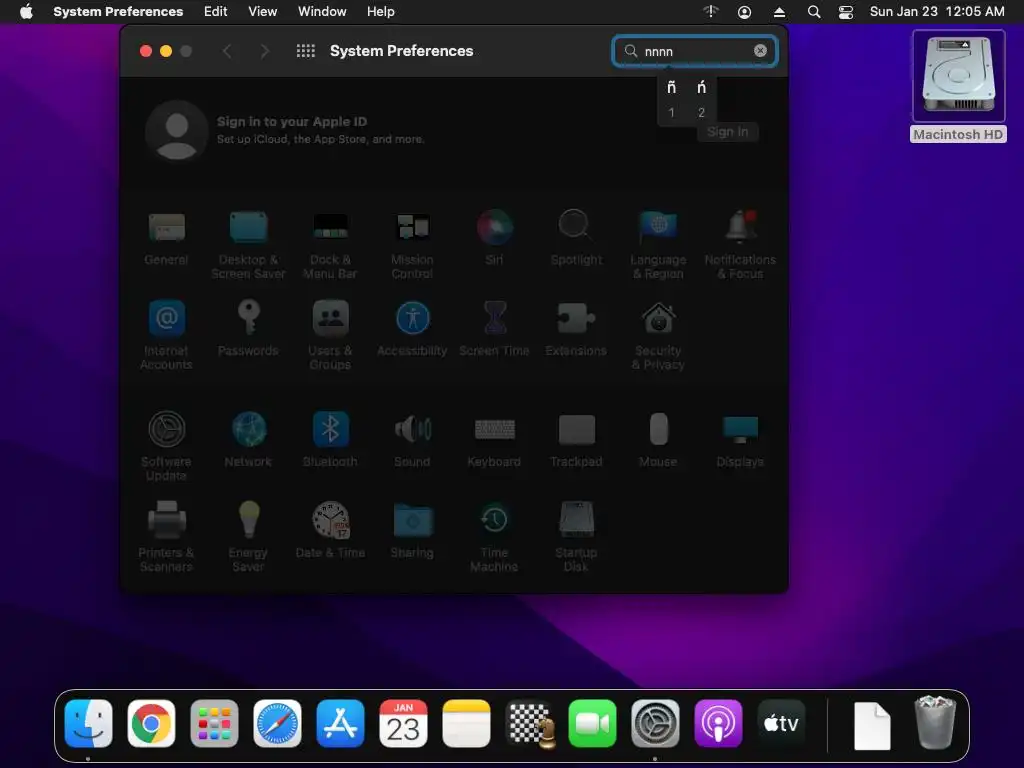Open FaceTime from the Dock

point(592,724)
